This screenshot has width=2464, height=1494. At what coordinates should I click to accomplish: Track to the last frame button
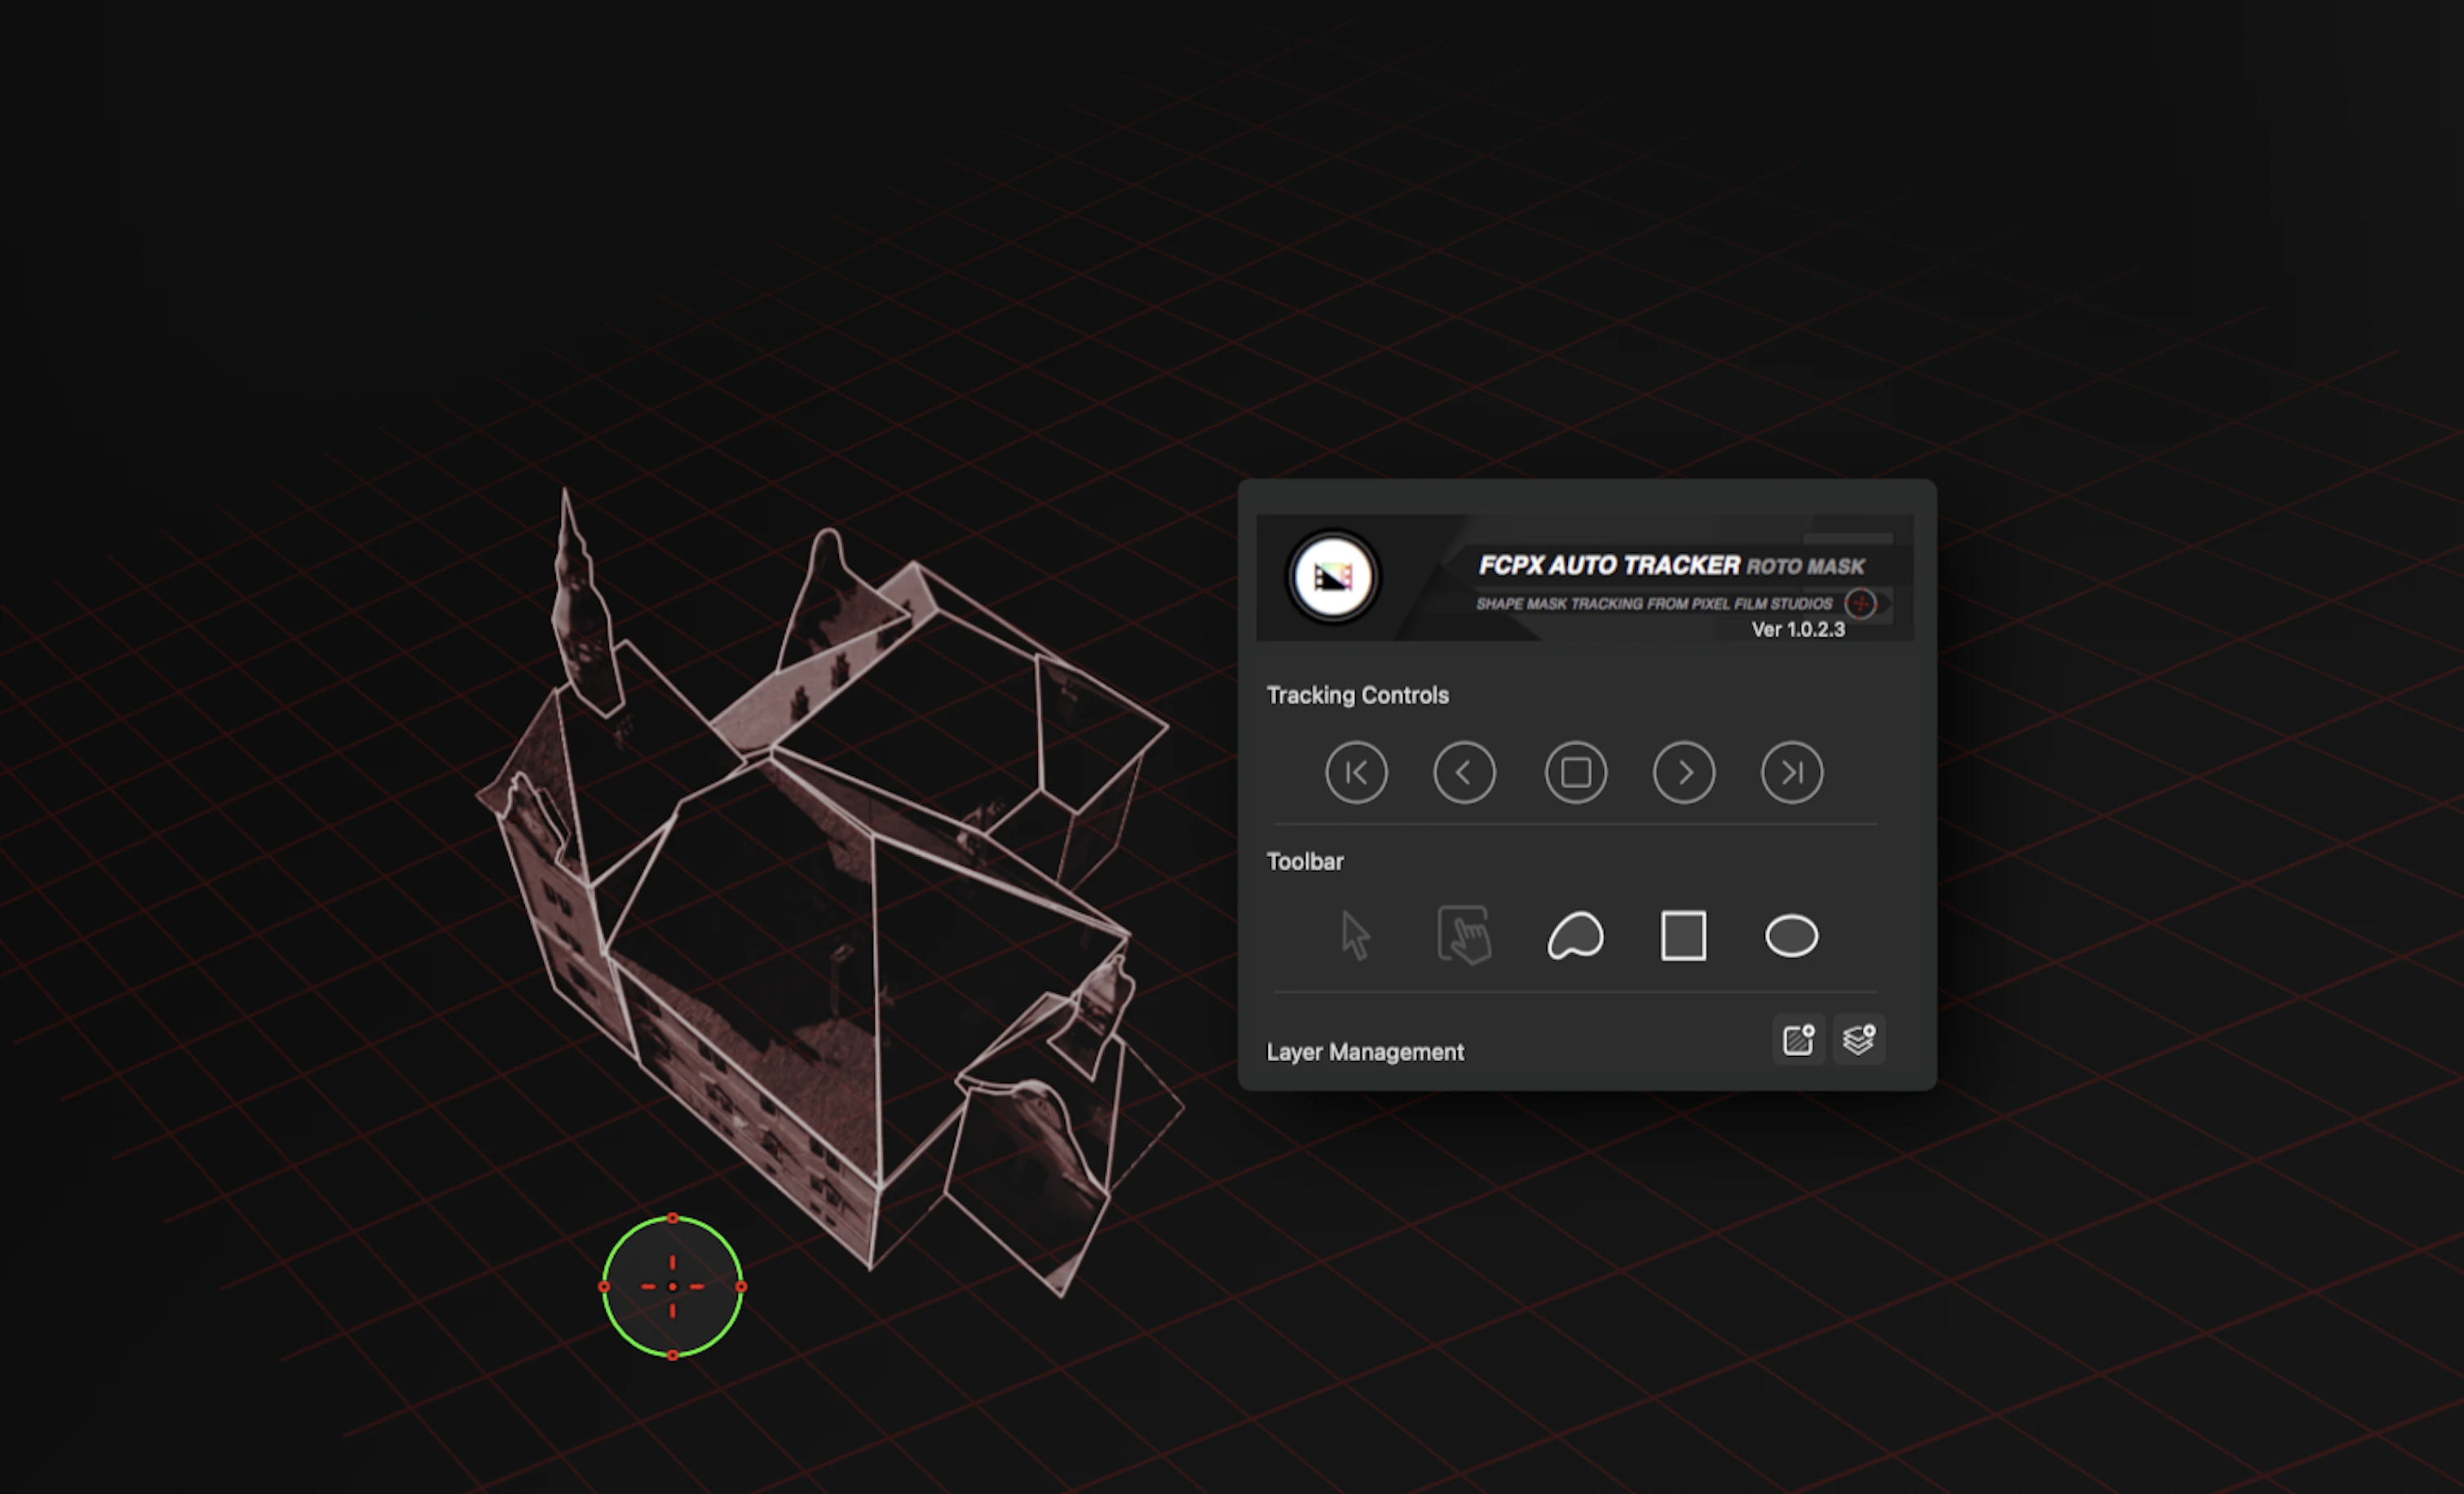pyautogui.click(x=1792, y=772)
